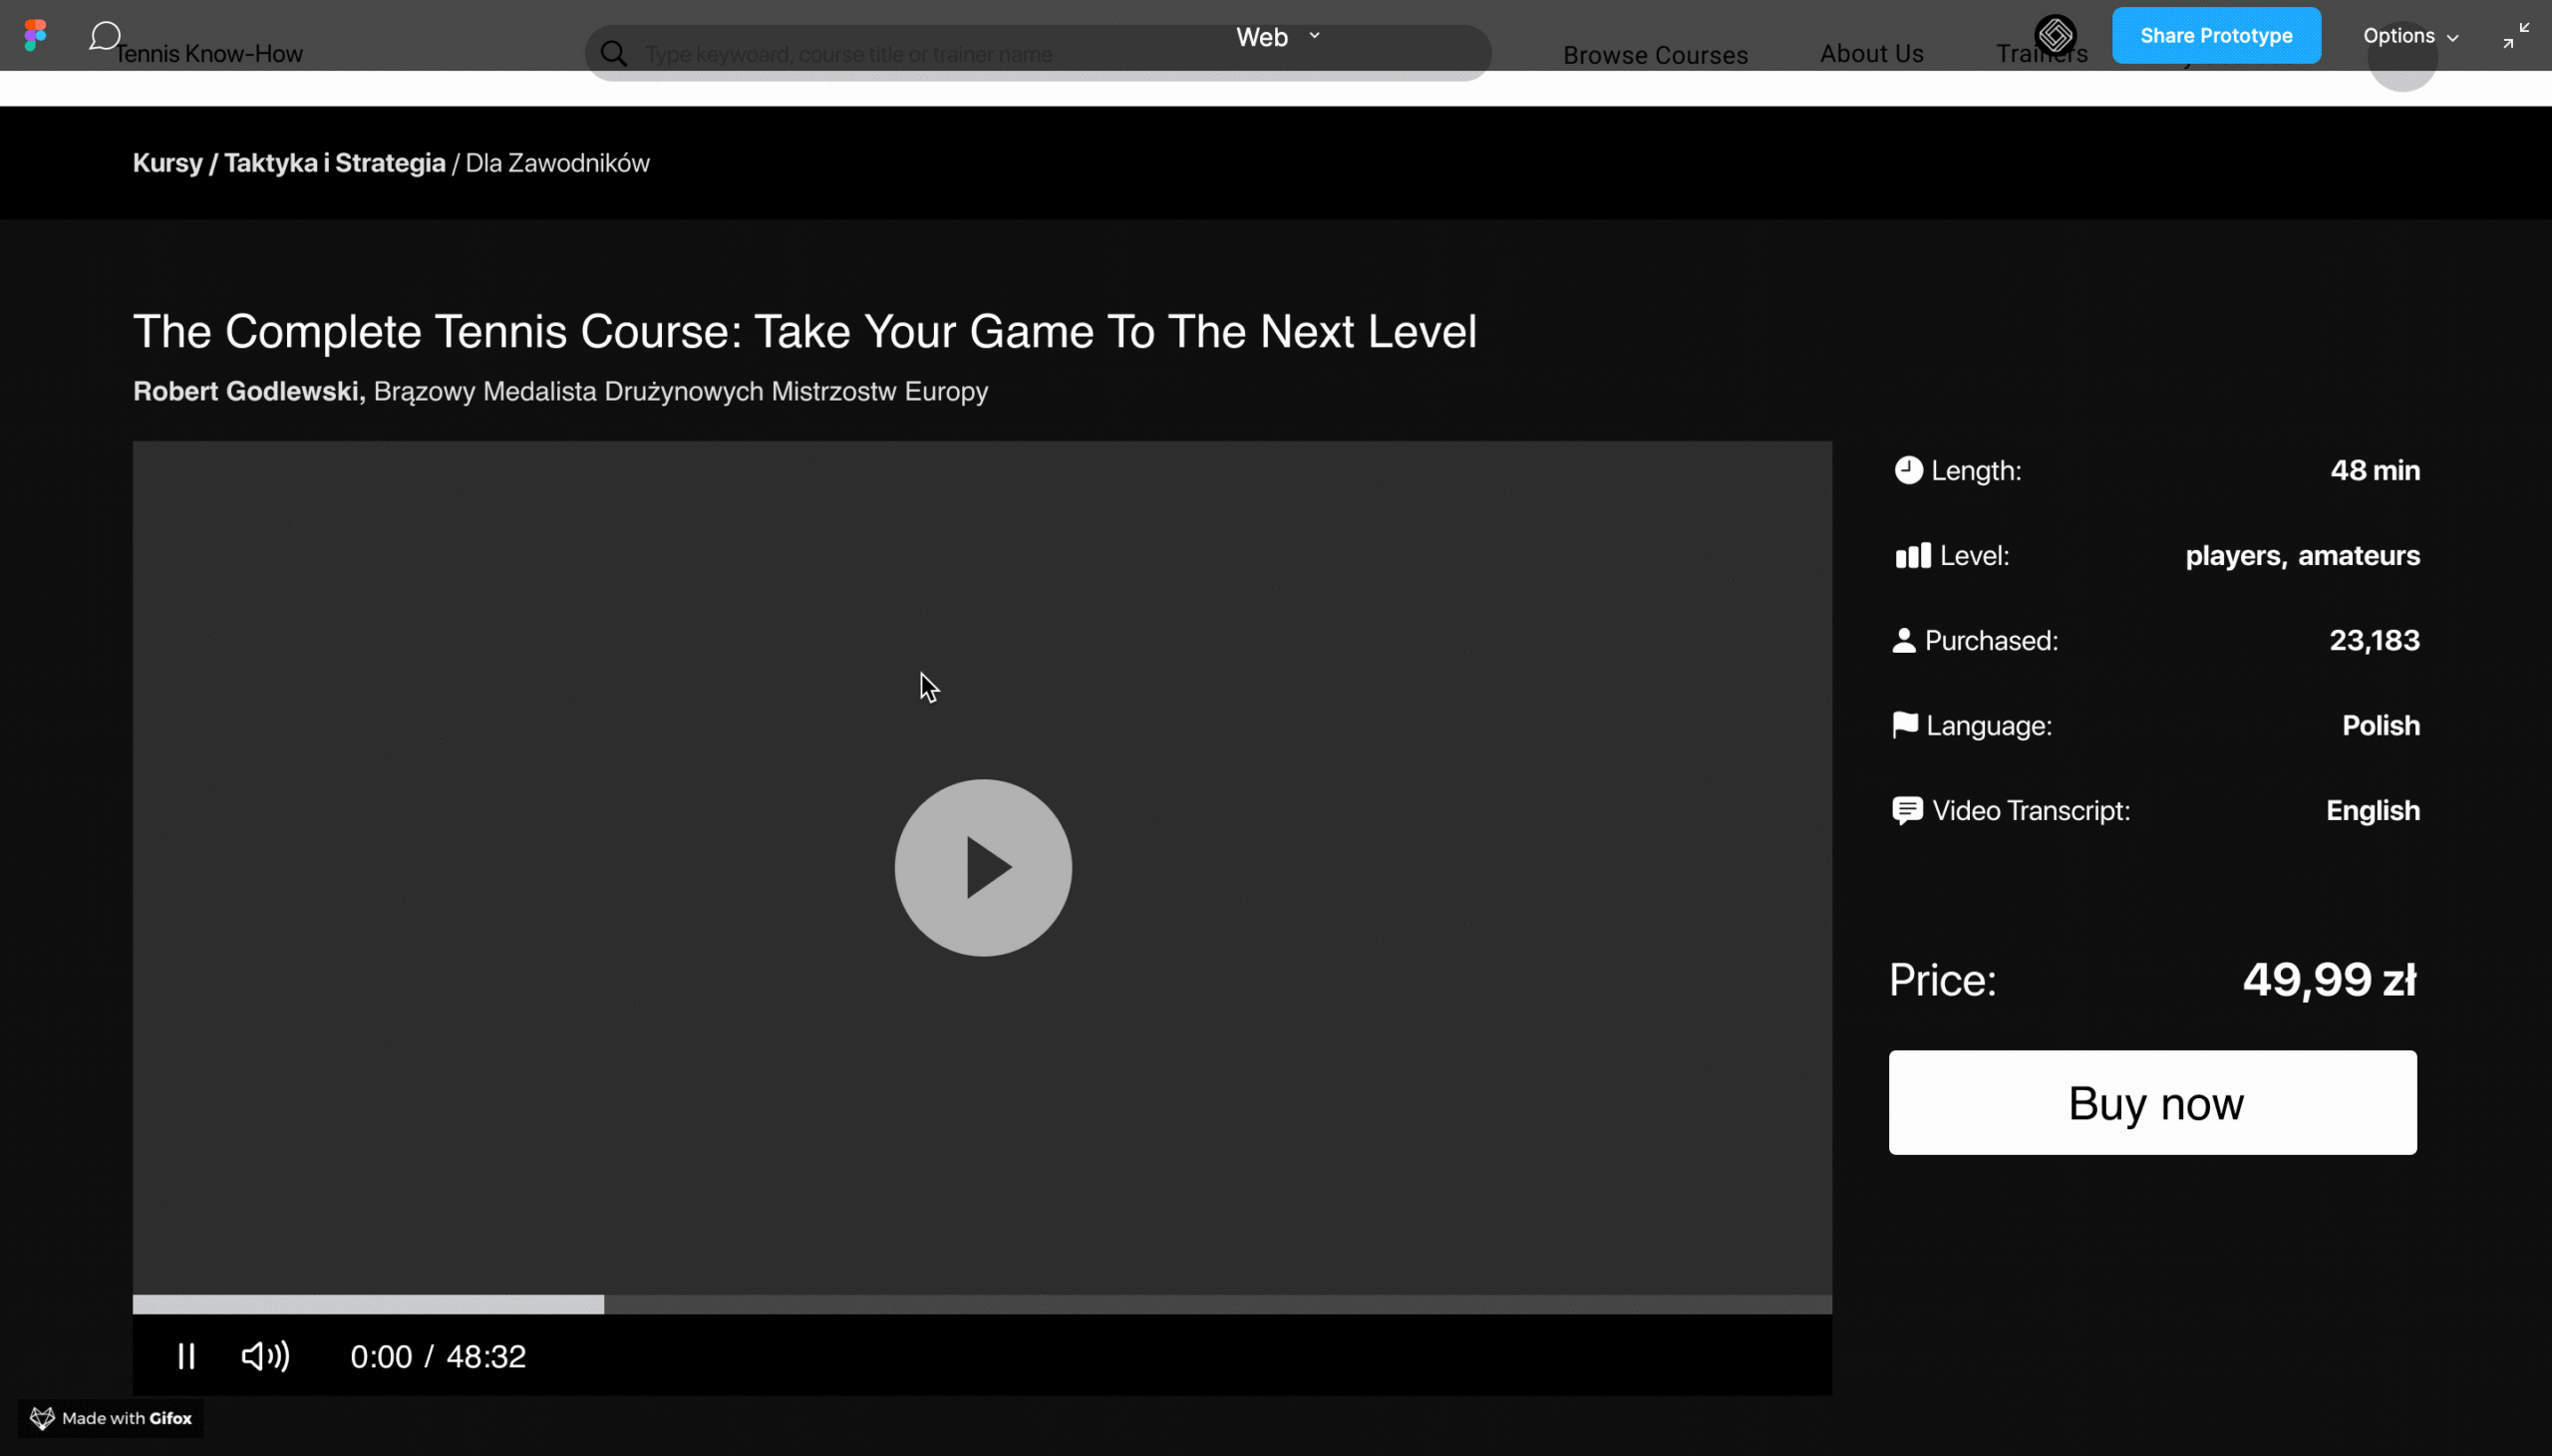2552x1456 pixels.
Task: Start the video with the big play button
Action: 983,867
